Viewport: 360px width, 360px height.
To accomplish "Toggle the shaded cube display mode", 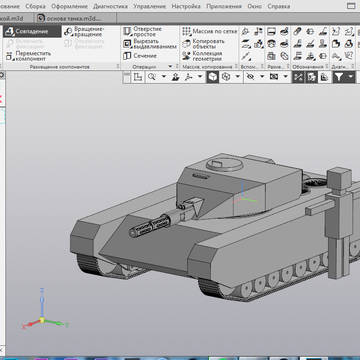I will (x=212, y=77).
